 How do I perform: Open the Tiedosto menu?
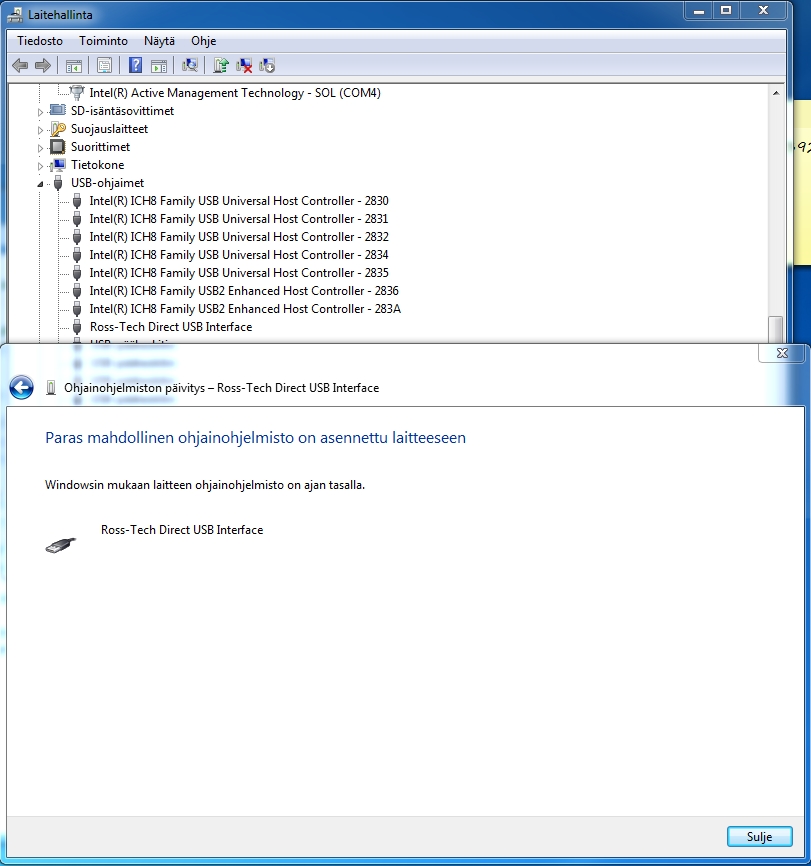(40, 41)
